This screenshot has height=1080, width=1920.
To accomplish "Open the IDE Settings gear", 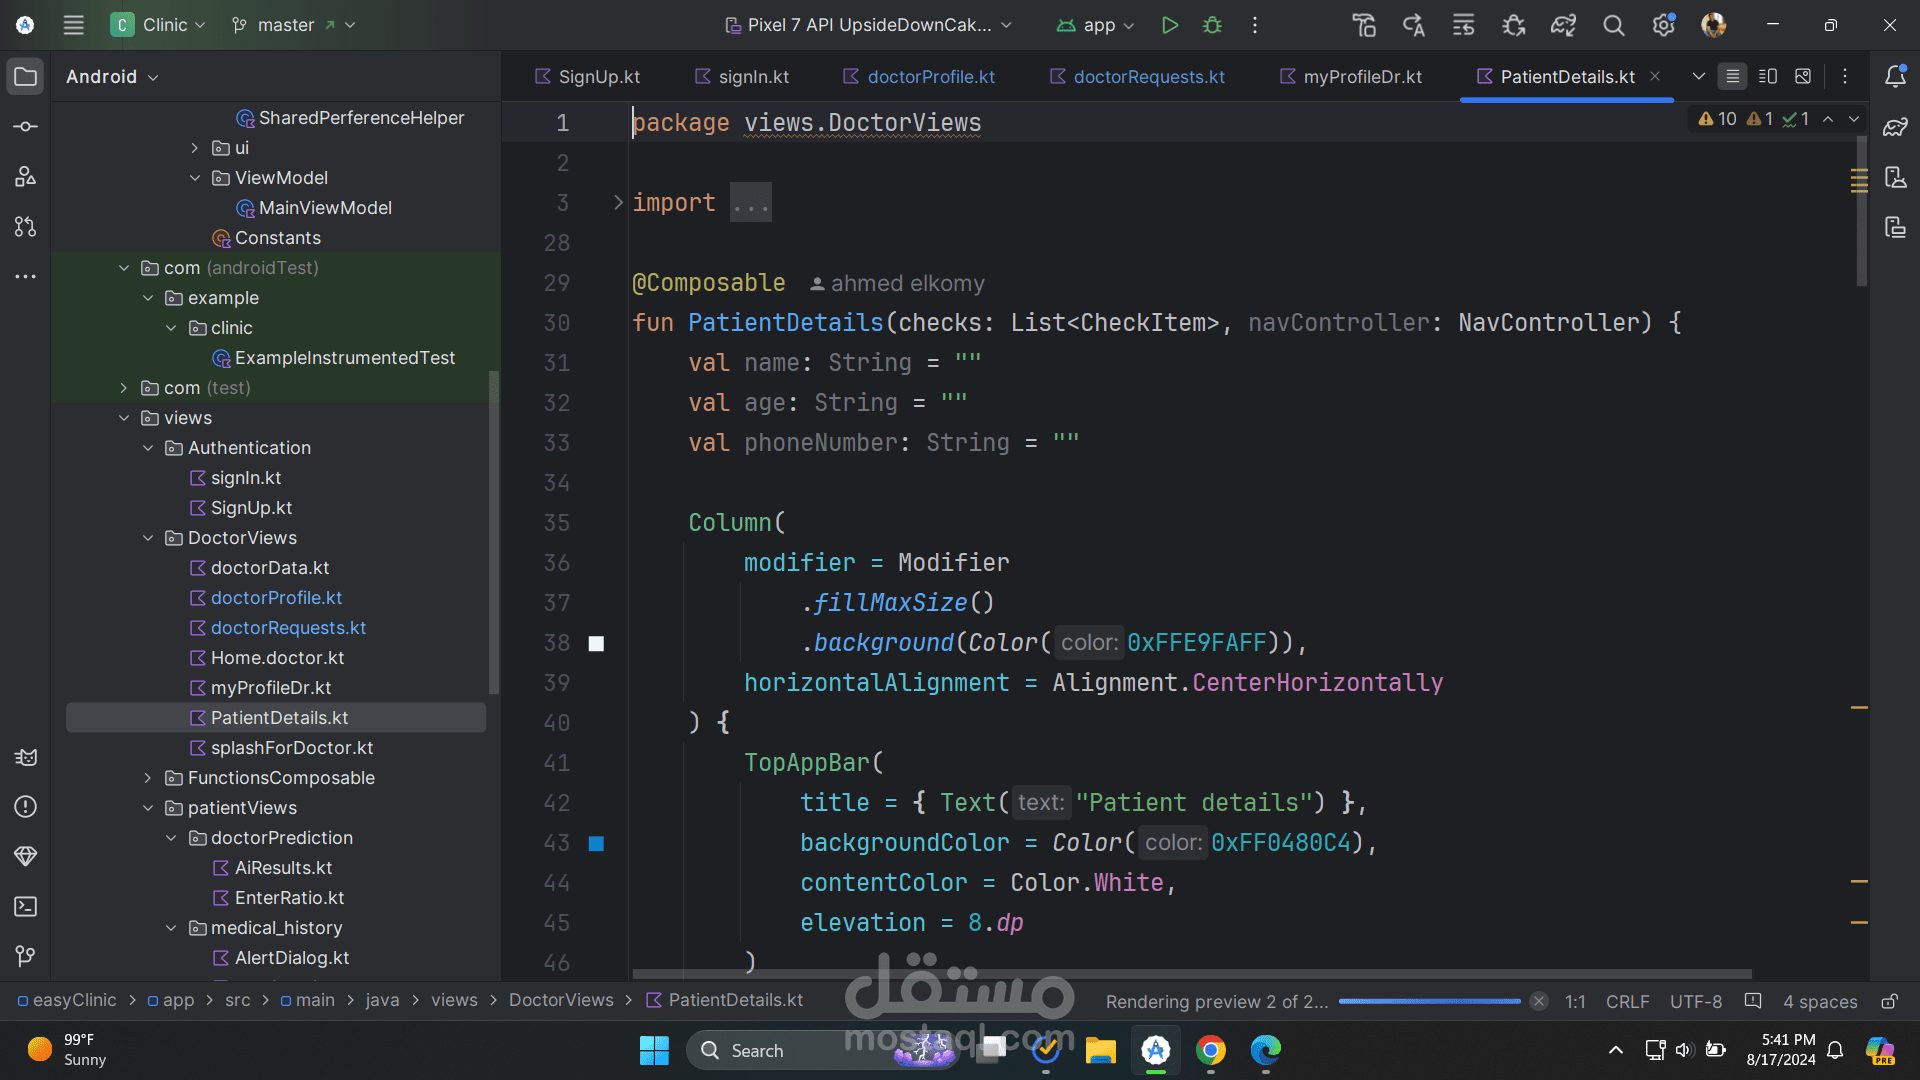I will click(1663, 25).
